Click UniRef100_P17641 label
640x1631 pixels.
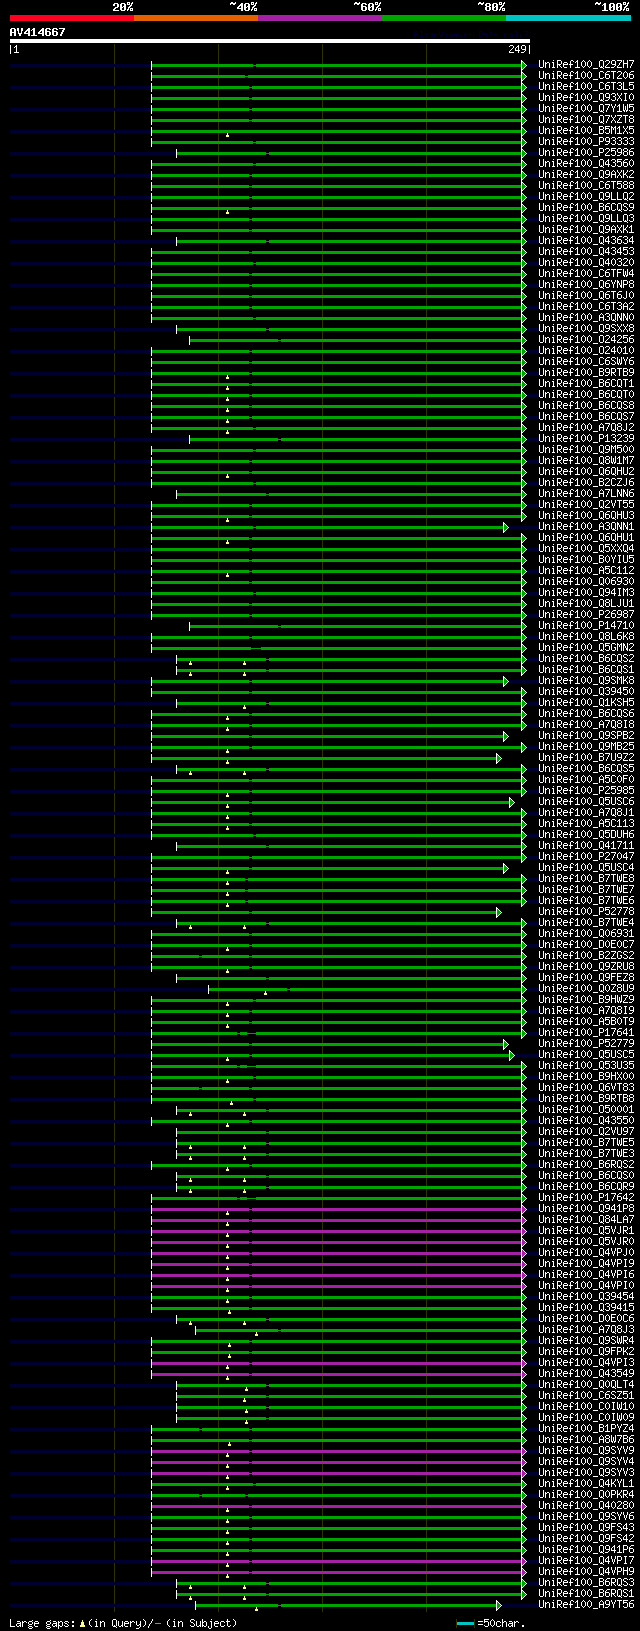586,1033
